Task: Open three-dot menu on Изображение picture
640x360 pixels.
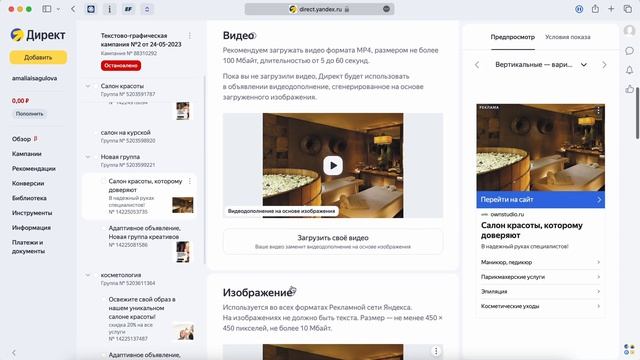Action: point(436,351)
